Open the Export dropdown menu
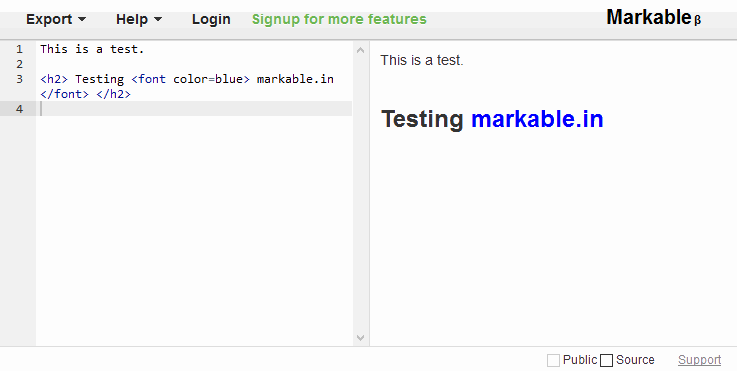Screen dimensions: 737x371 click(56, 19)
